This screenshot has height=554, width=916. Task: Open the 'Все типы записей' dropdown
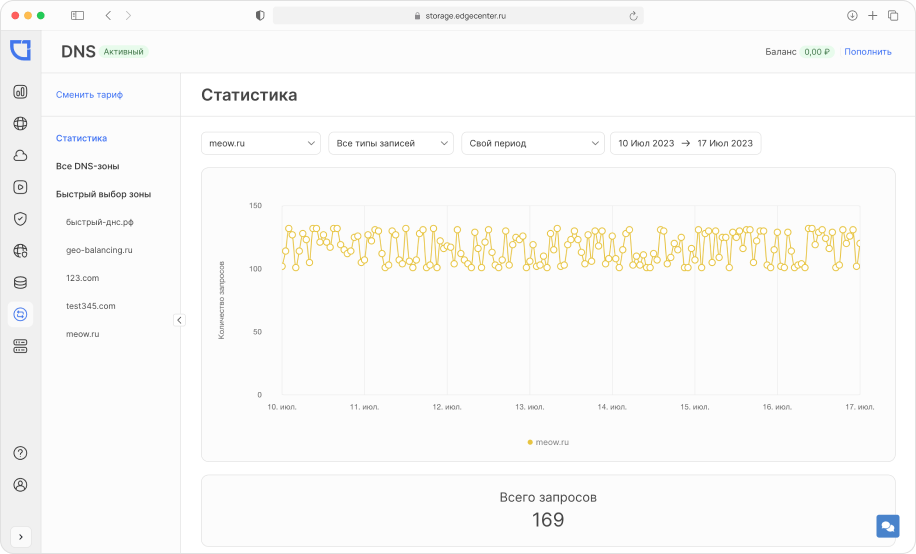tap(390, 143)
